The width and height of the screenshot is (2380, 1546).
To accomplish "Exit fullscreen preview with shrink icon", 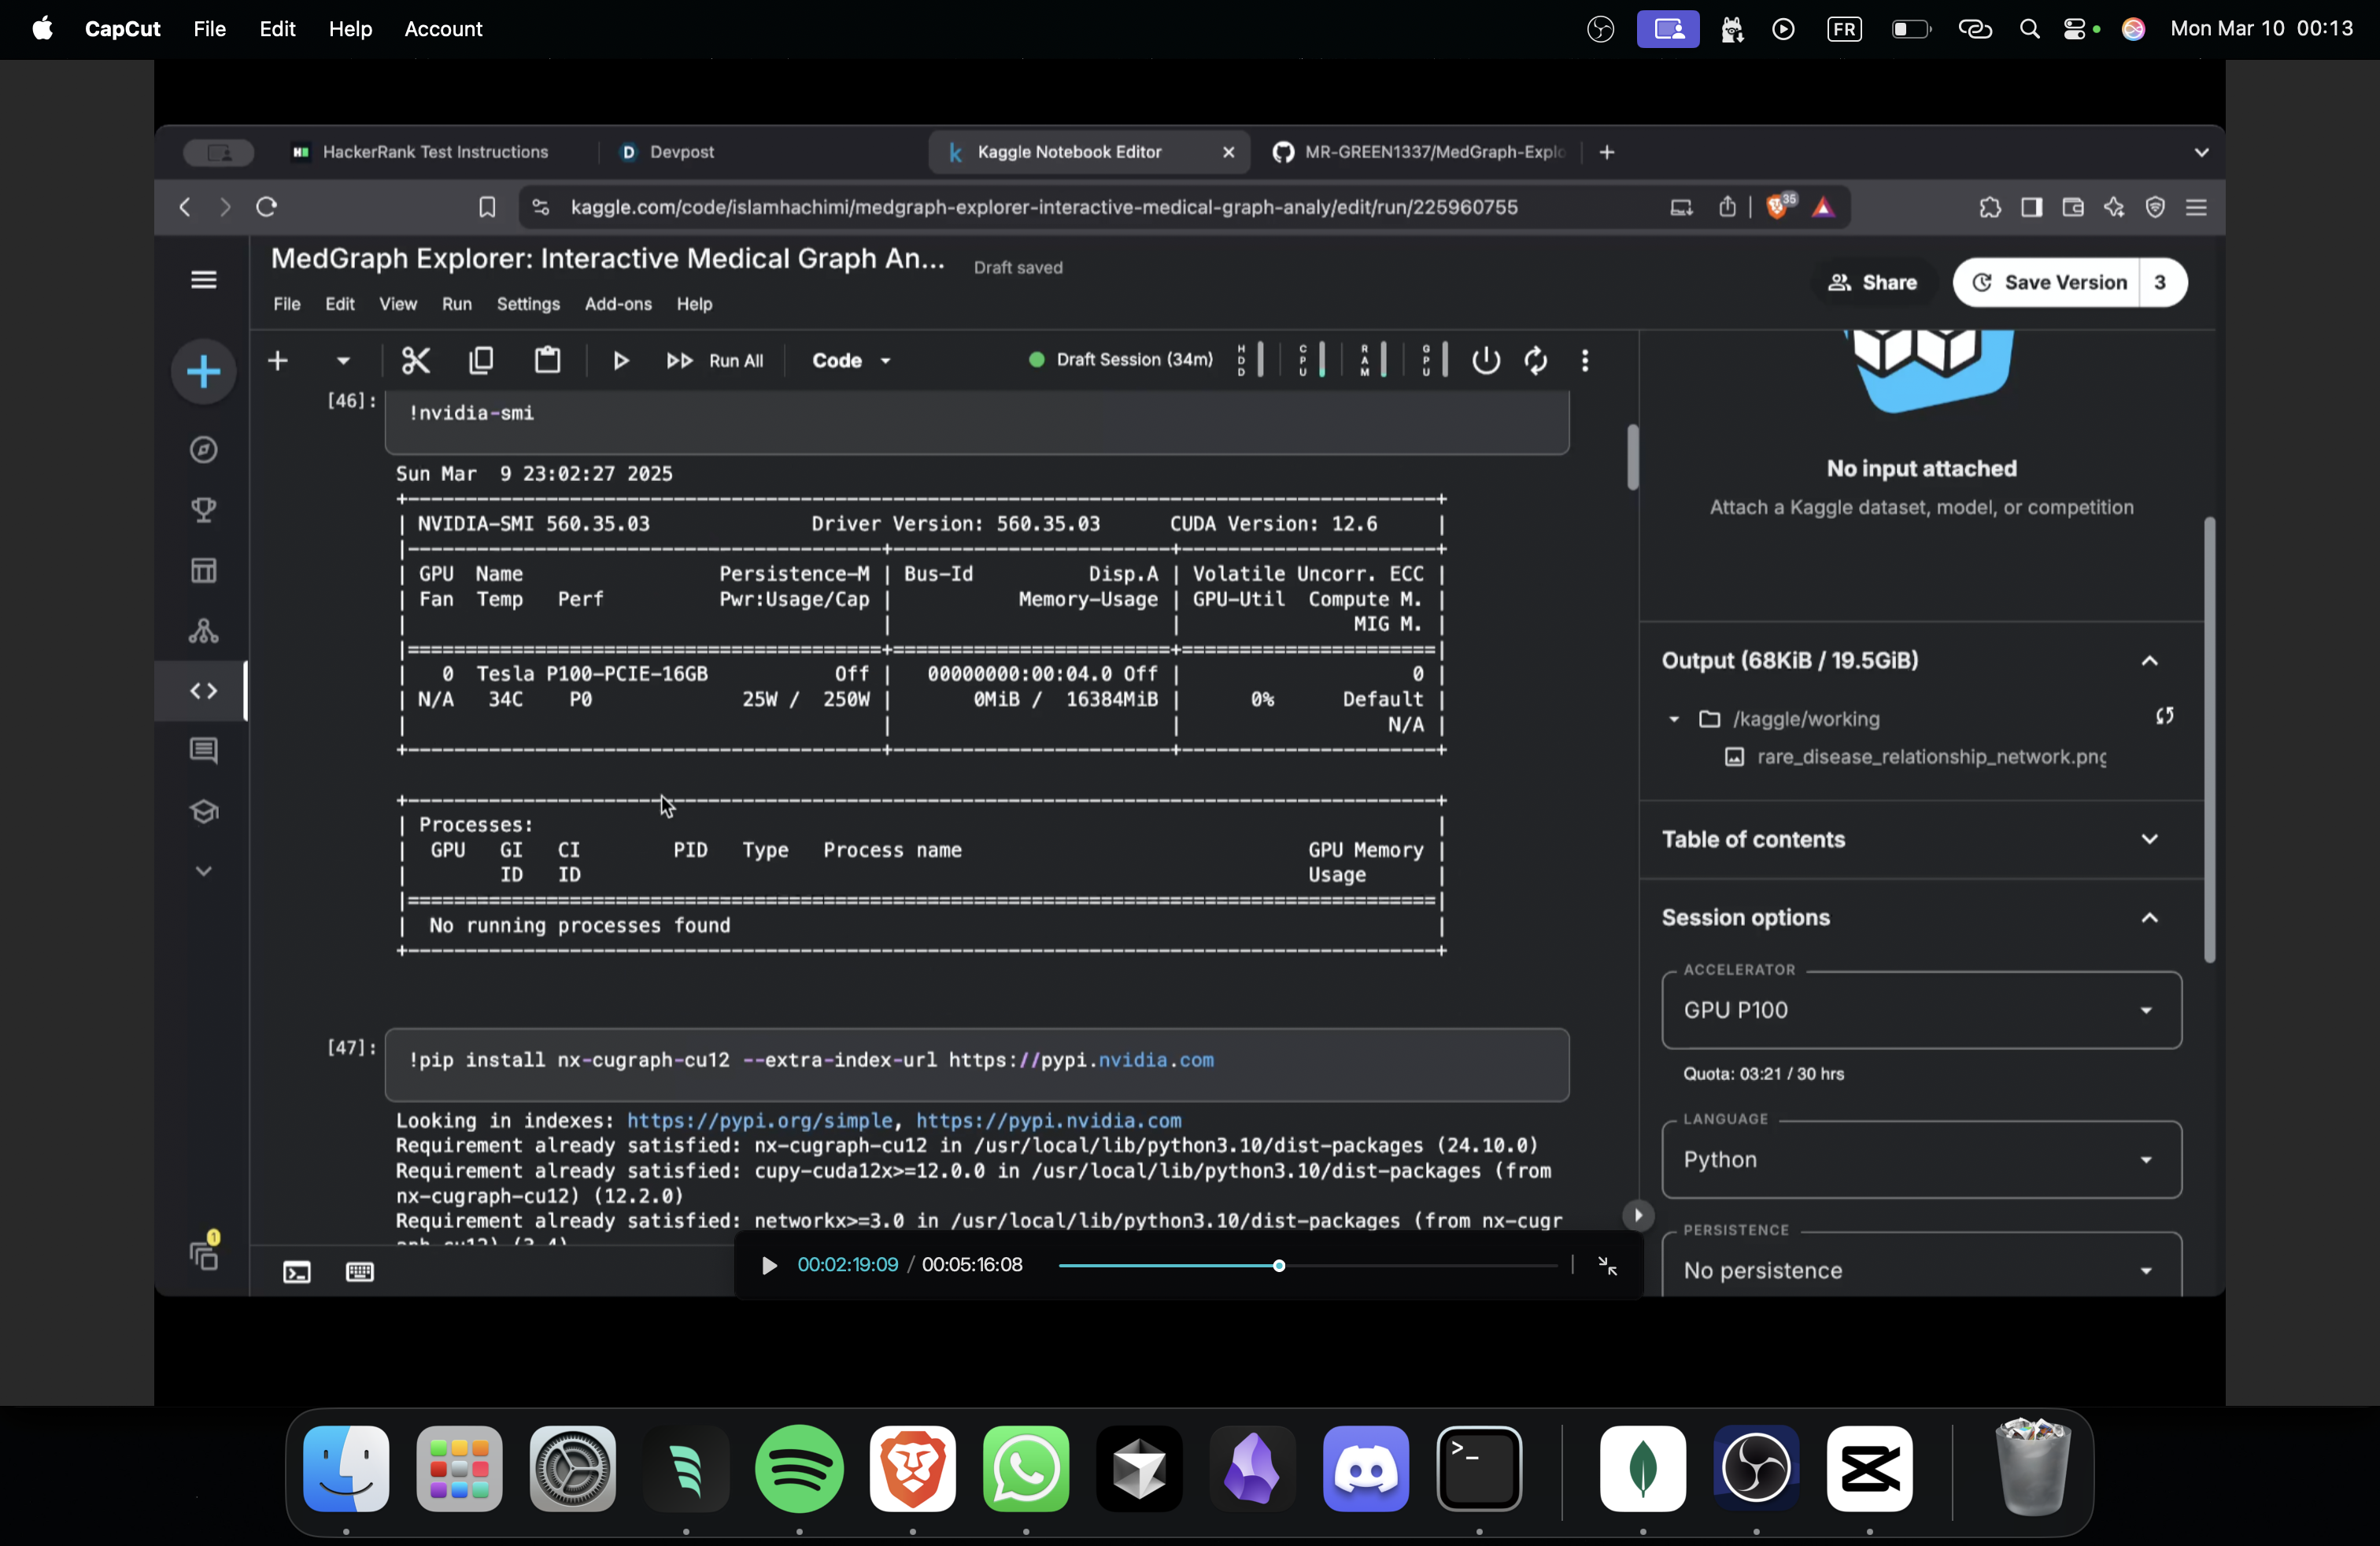I will click(x=1607, y=1266).
